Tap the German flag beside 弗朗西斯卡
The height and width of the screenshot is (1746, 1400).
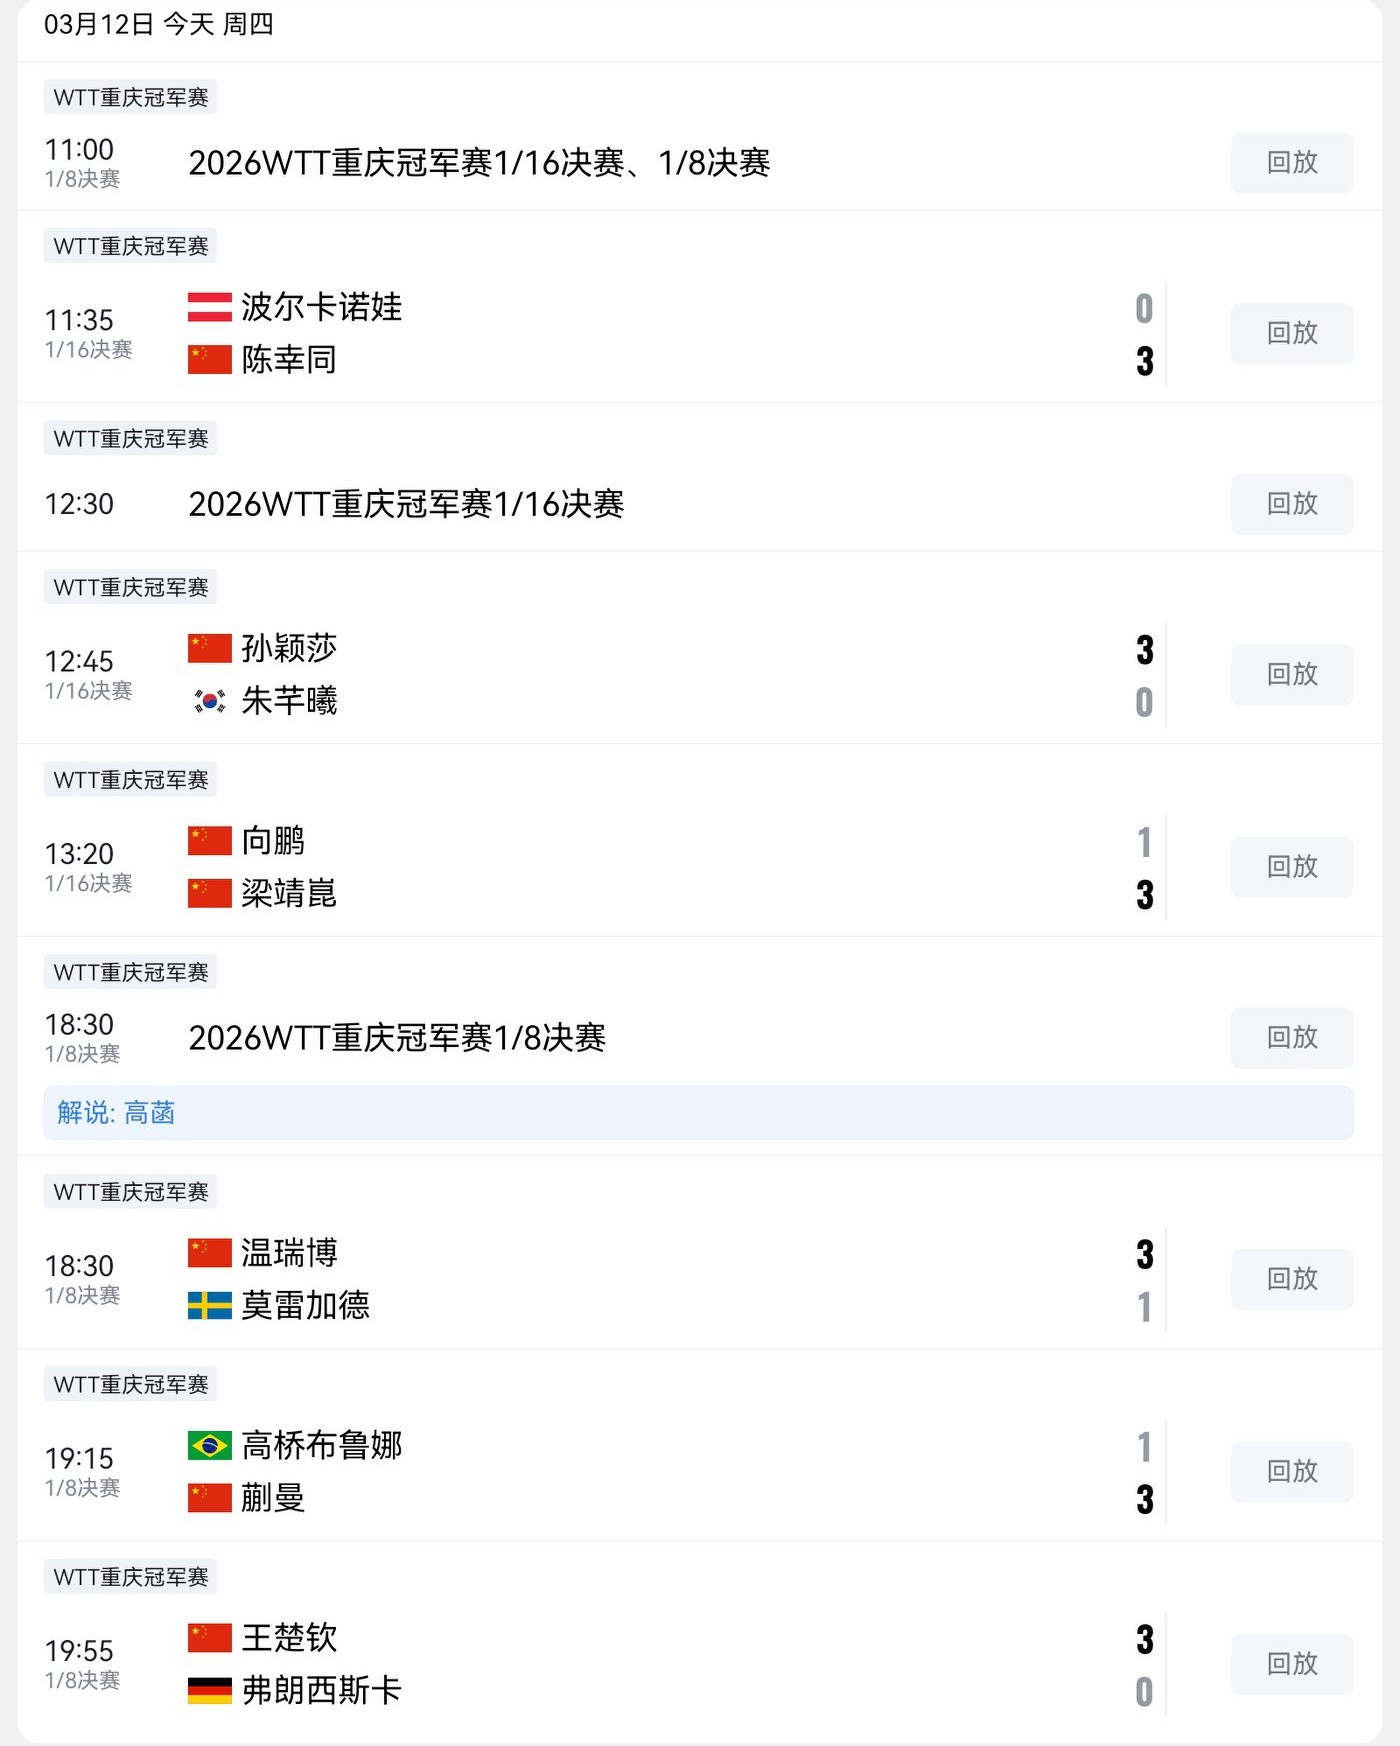pos(209,1690)
